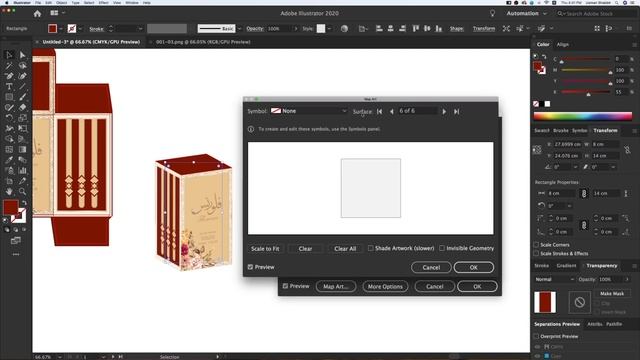Click the large fill color swatch in toolbar
640x360 pixels.
pos(11,207)
